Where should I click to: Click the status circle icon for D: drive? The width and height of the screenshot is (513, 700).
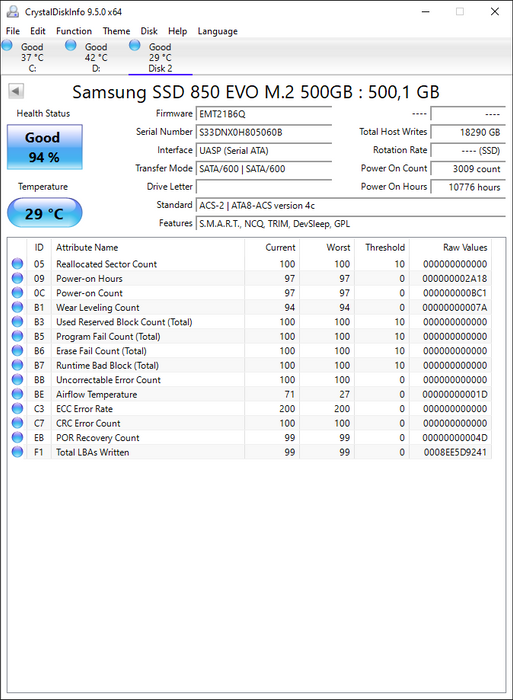click(71, 45)
